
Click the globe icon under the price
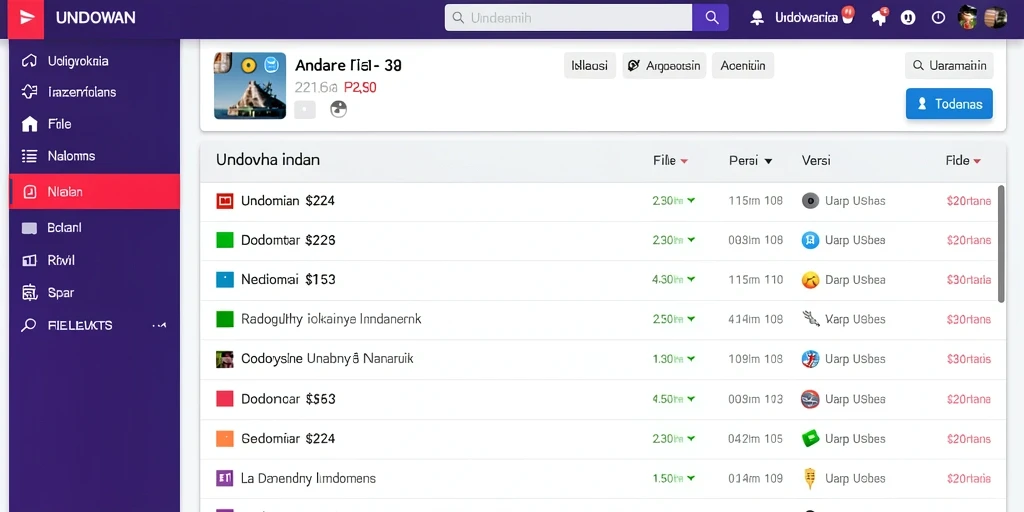tap(338, 109)
